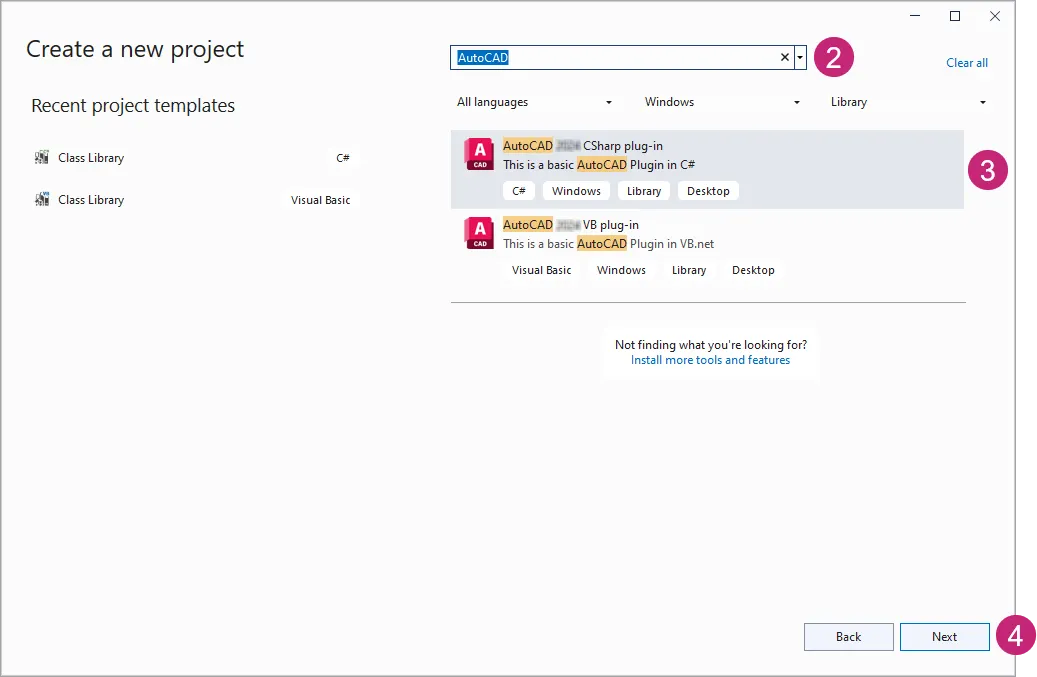Click the 'This is a basic AutoCAD Plugin in C#' description
Screen dimensions: 1037x677
599,165
